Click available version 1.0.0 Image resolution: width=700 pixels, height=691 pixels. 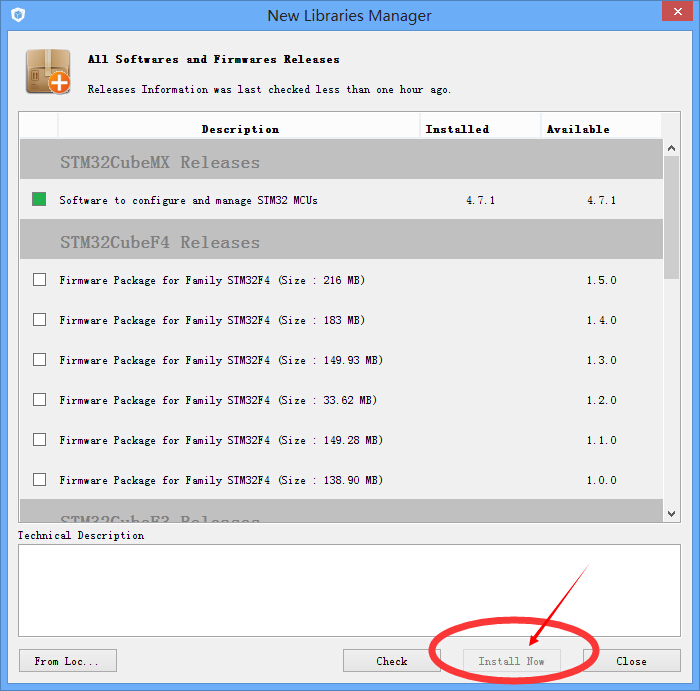coord(601,480)
